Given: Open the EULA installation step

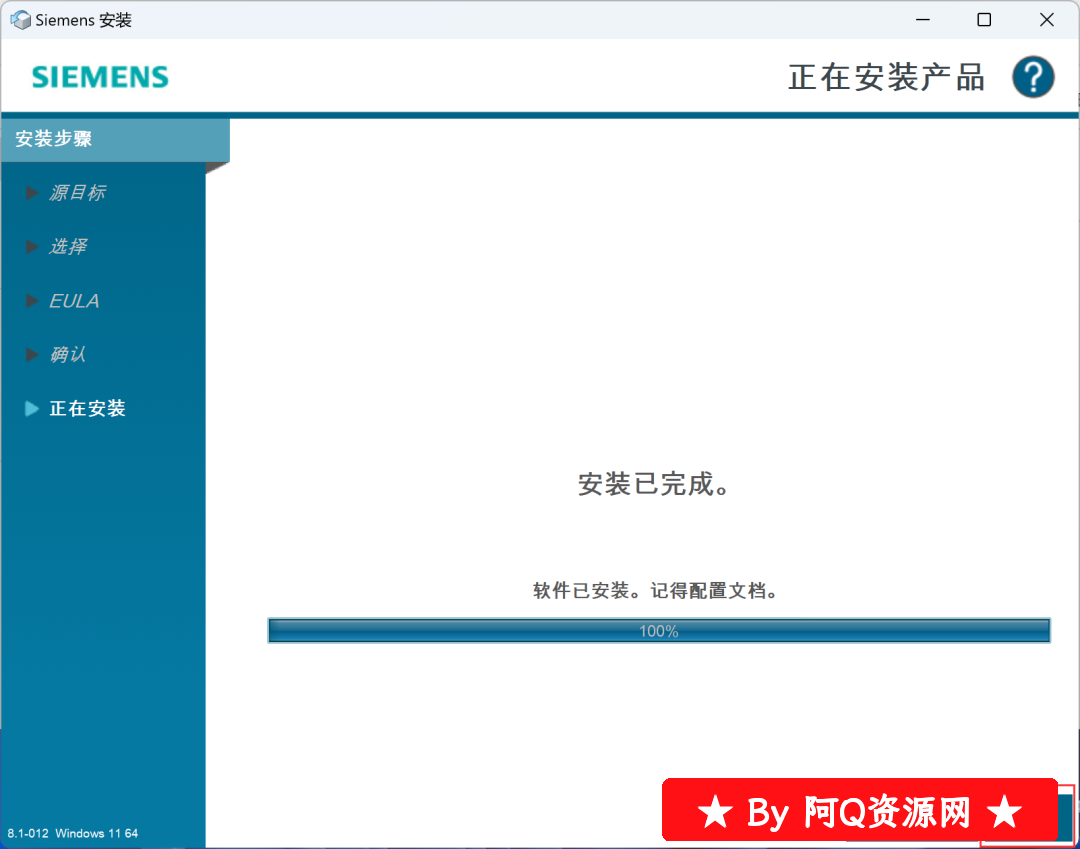Looking at the screenshot, I should 74,301.
